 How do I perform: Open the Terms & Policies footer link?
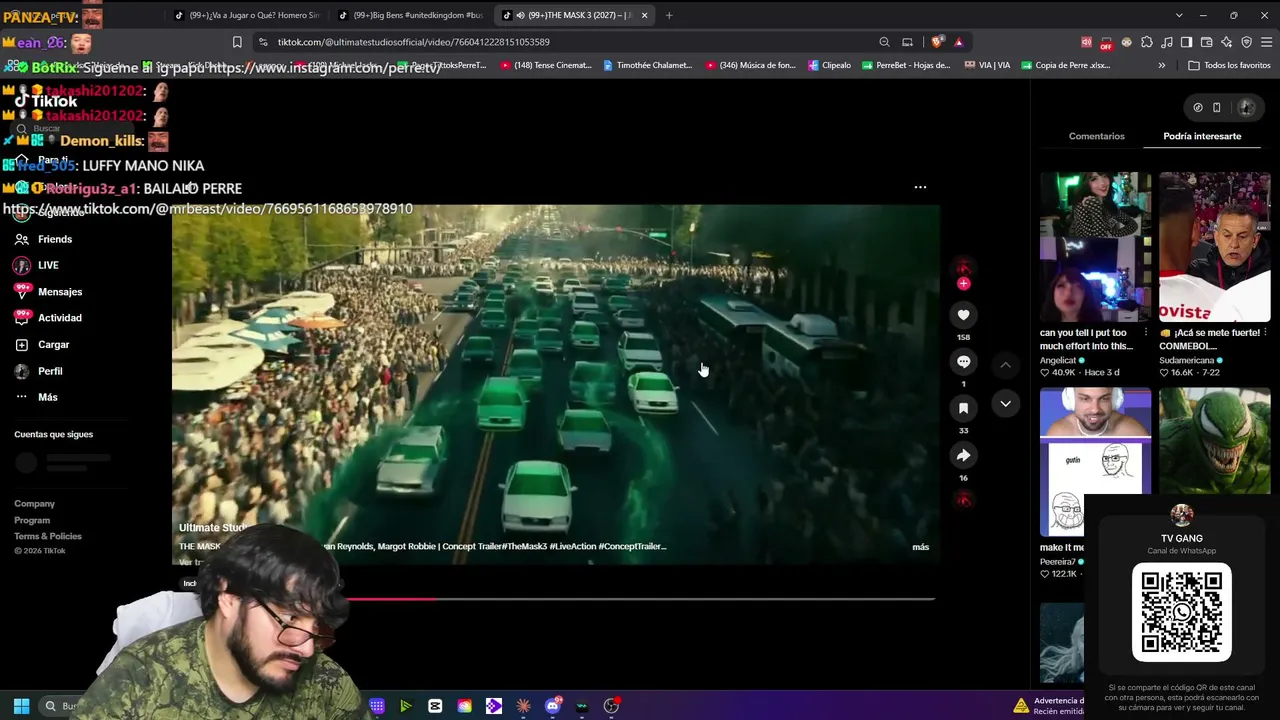[48, 536]
